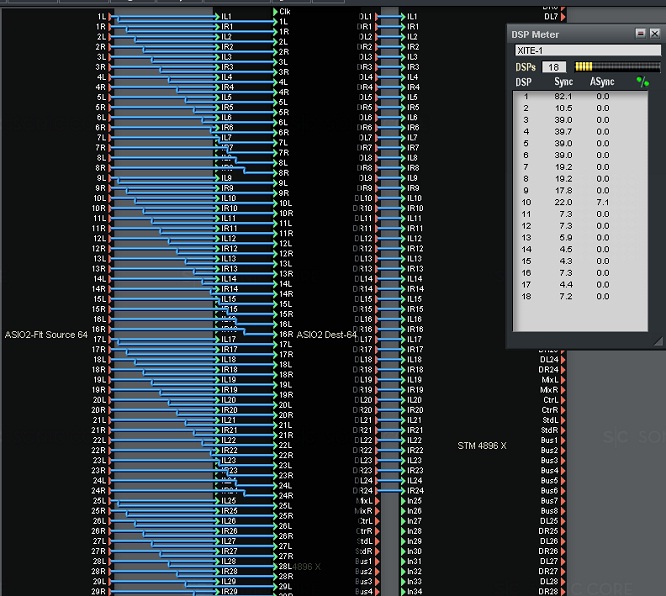The height and width of the screenshot is (596, 666).
Task: Click the DR24 output port wired to IR24
Action: coord(376,491)
